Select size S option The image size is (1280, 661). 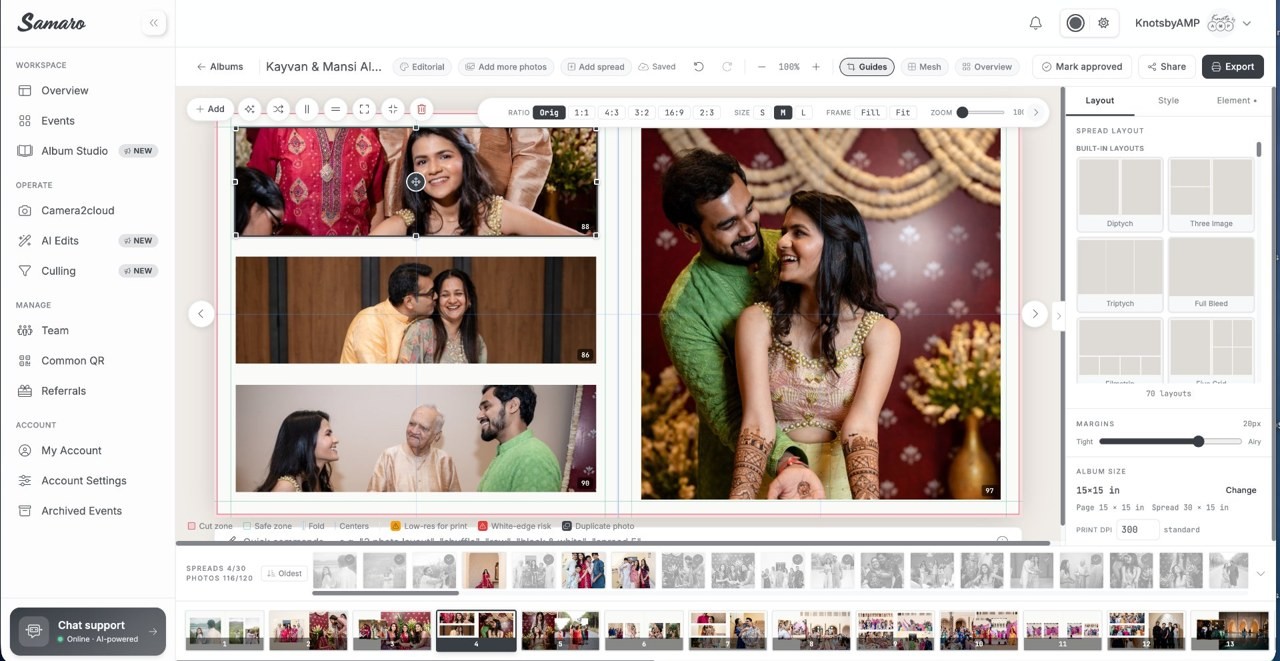point(763,113)
